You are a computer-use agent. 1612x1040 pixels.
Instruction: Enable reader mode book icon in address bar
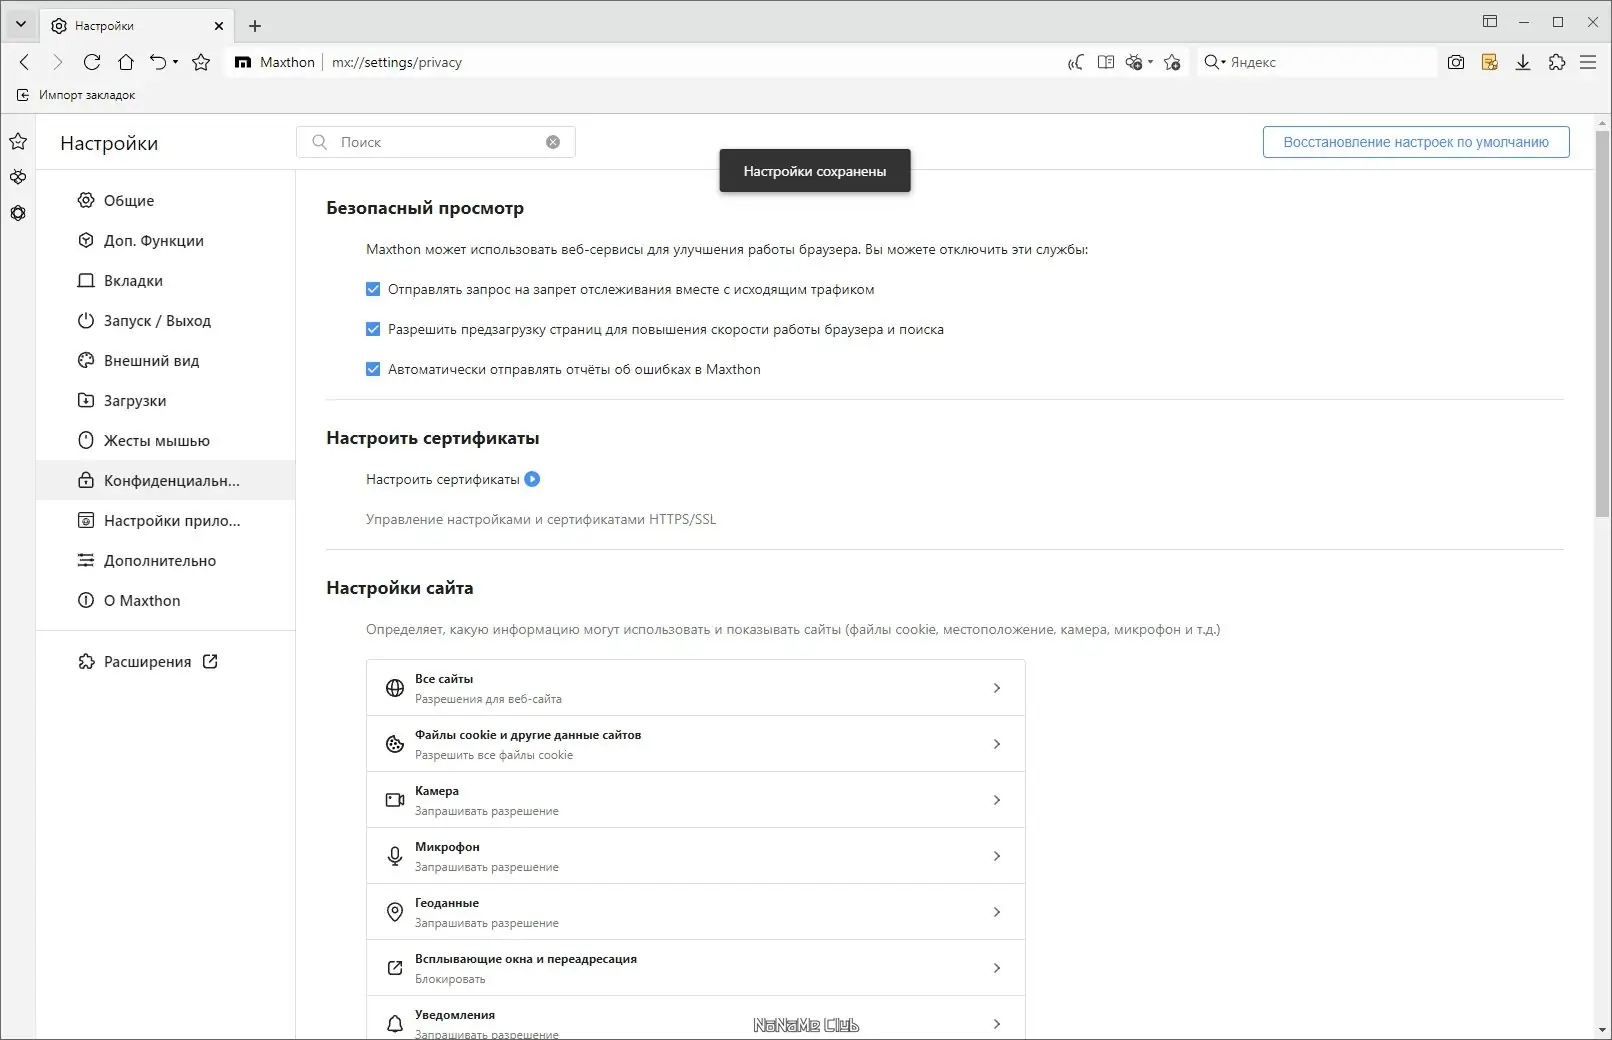point(1105,62)
